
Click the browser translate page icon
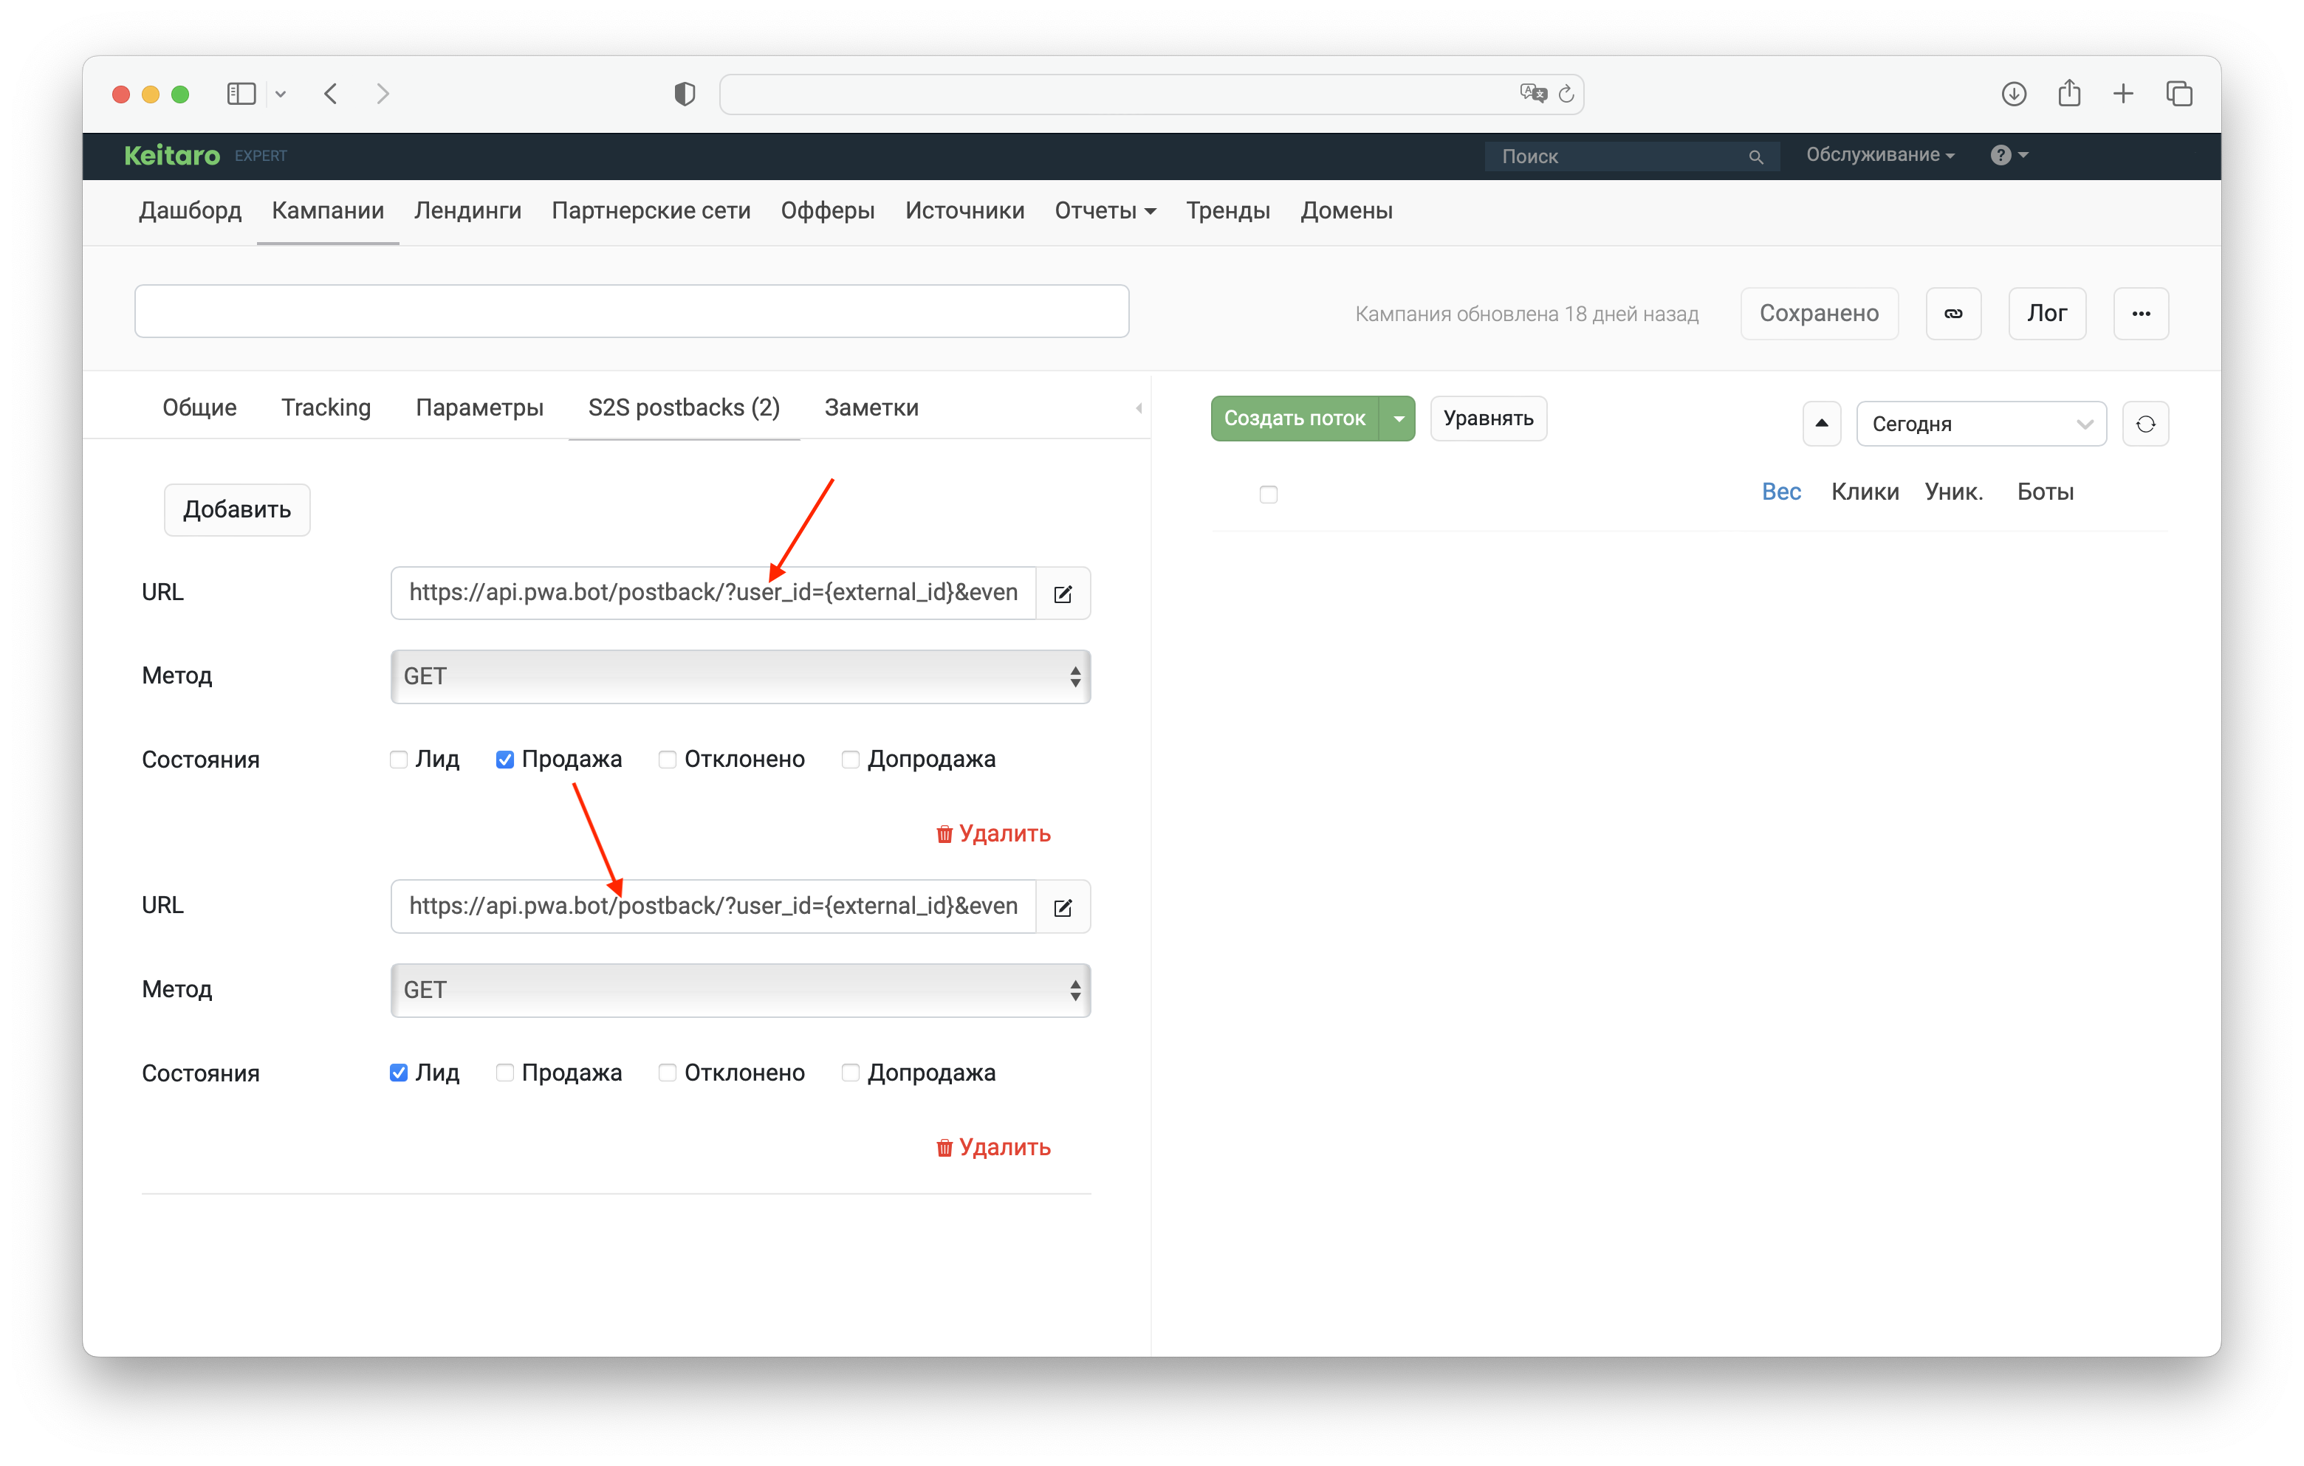click(1532, 94)
